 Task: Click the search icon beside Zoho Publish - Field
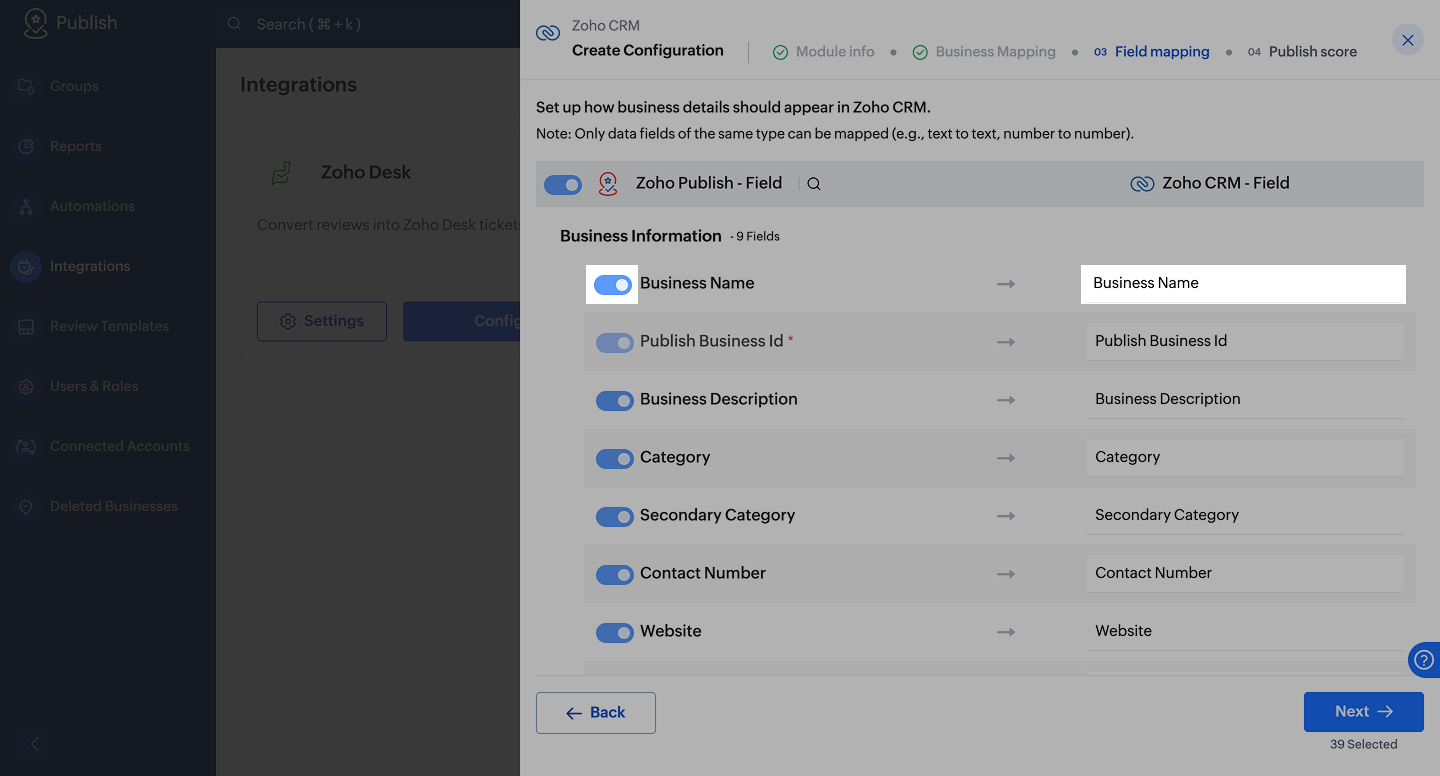pos(814,184)
